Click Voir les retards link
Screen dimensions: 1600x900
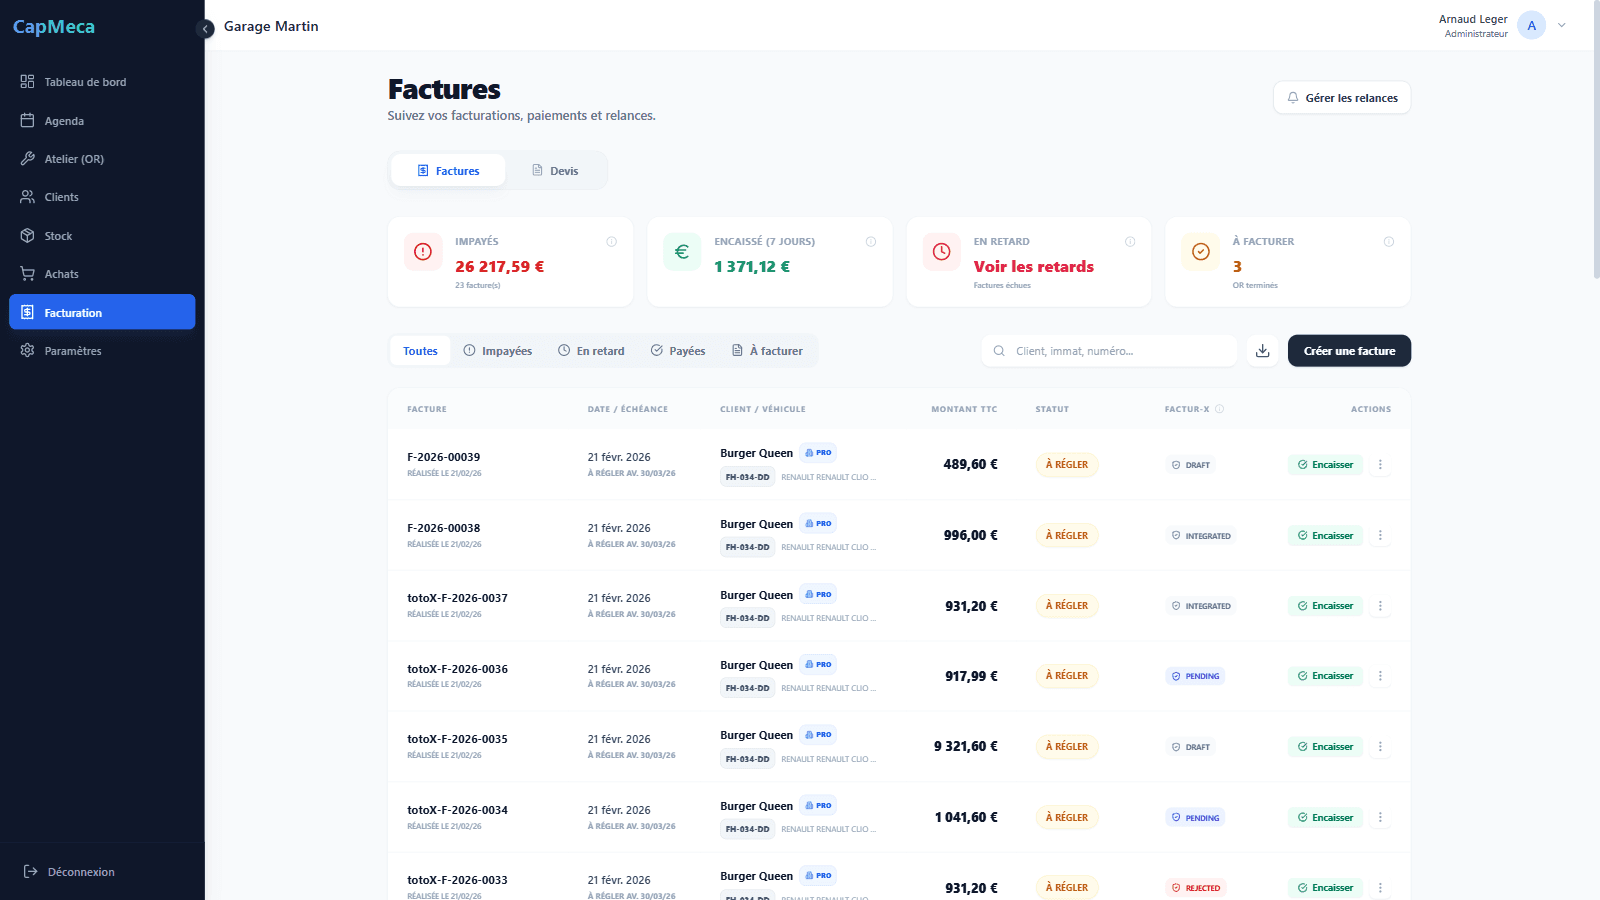coord(1033,267)
